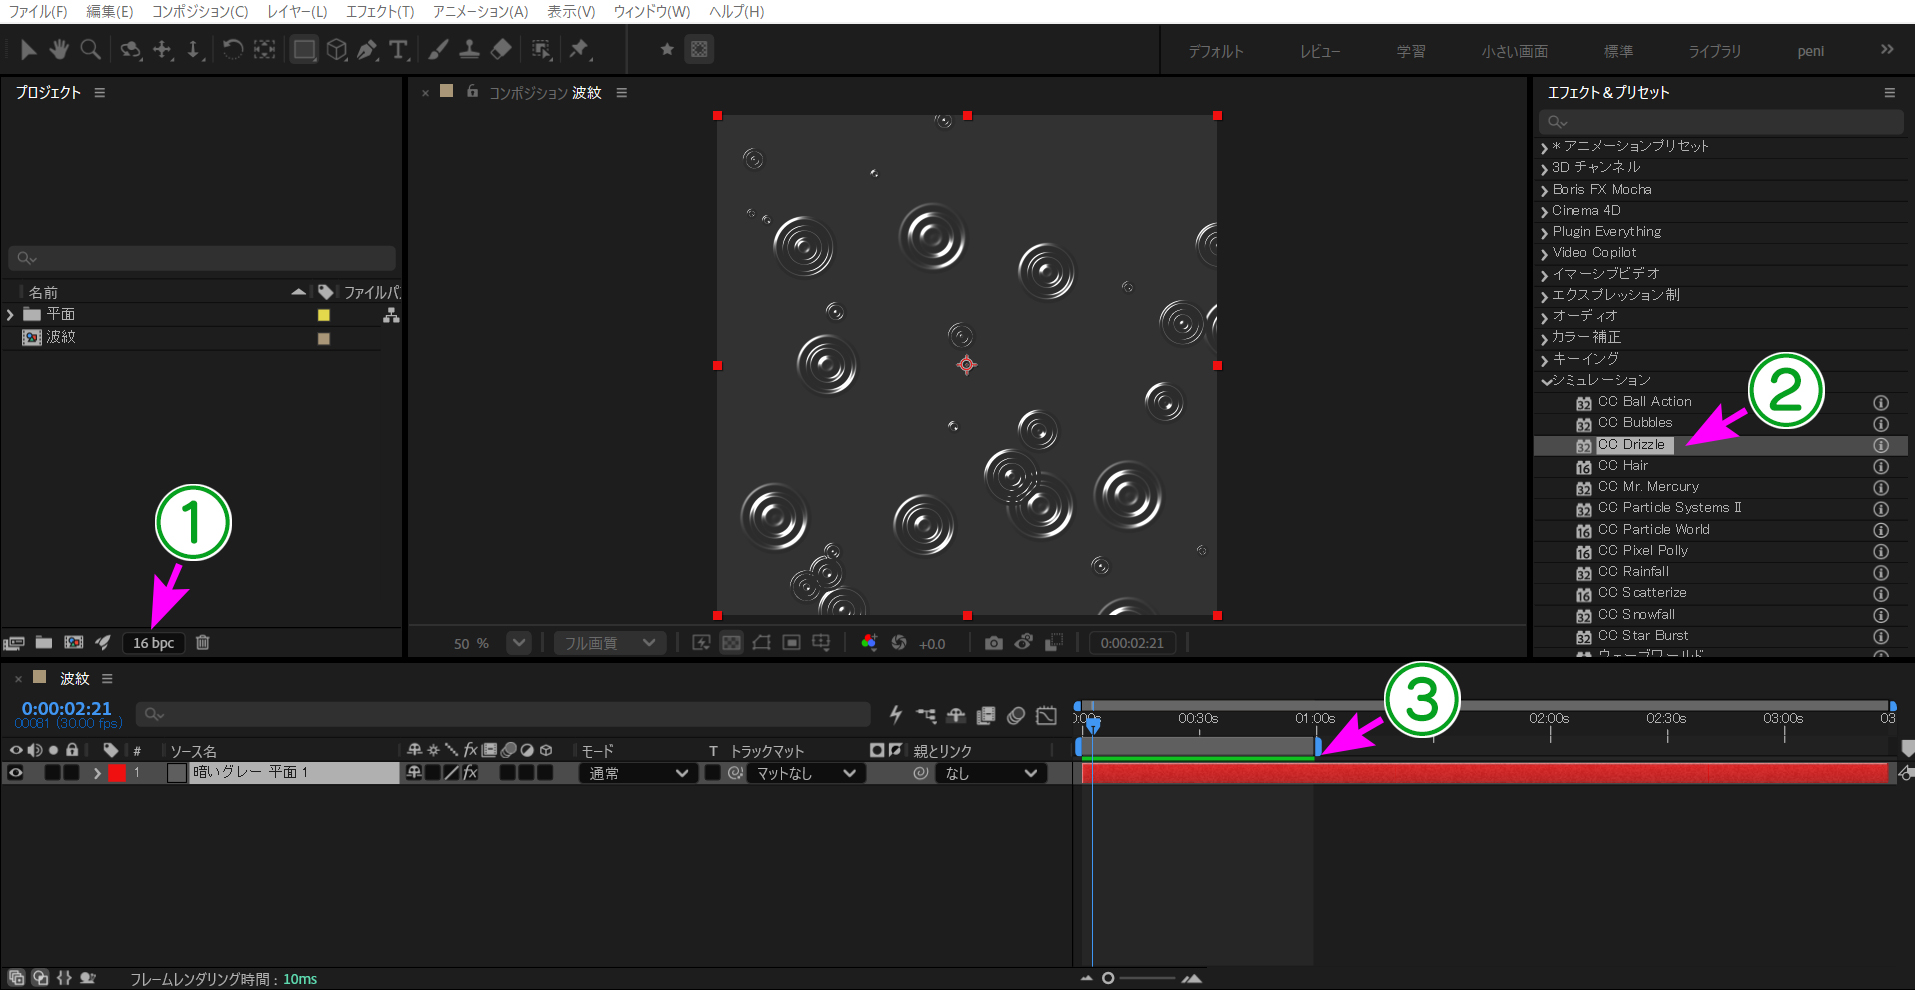Toggle preserve transparency checkbox for layer 1
This screenshot has height=990, width=1915.
point(712,773)
